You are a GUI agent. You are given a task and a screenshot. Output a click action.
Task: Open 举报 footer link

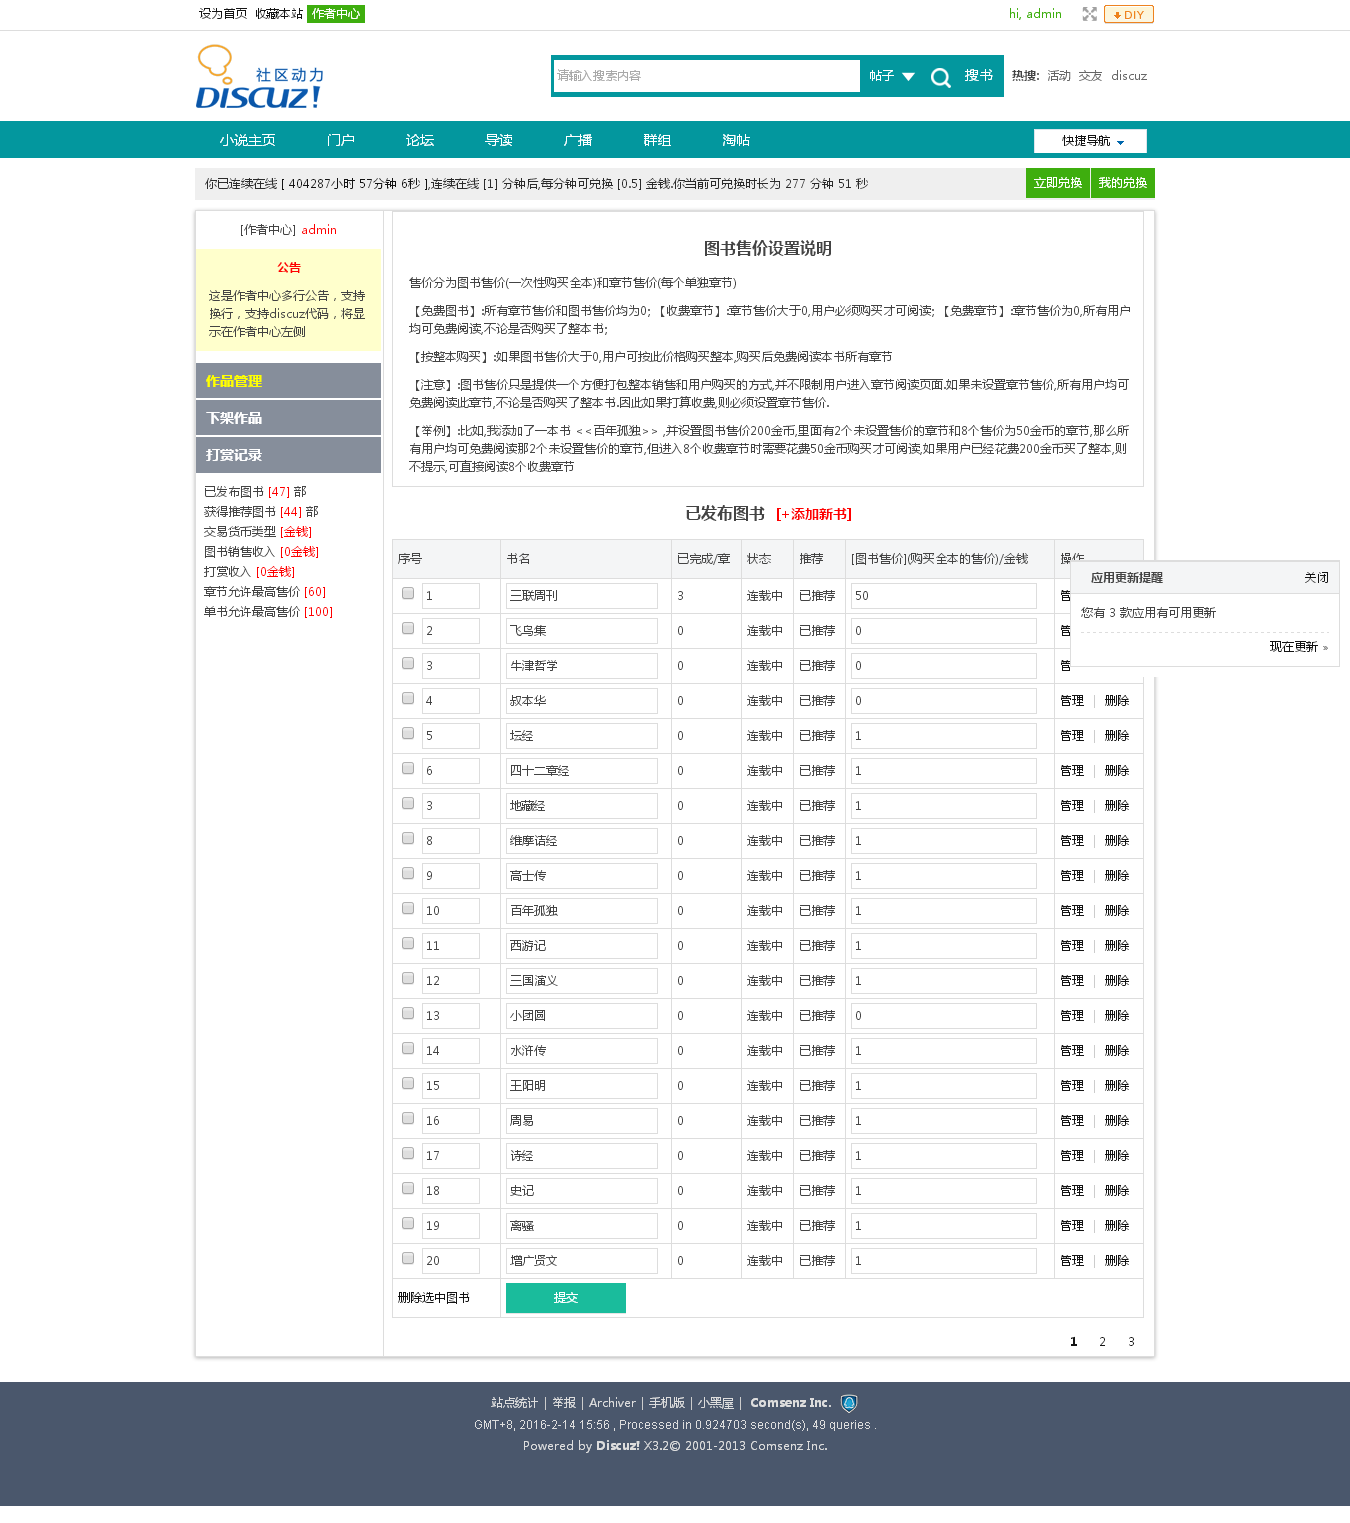tap(564, 1403)
